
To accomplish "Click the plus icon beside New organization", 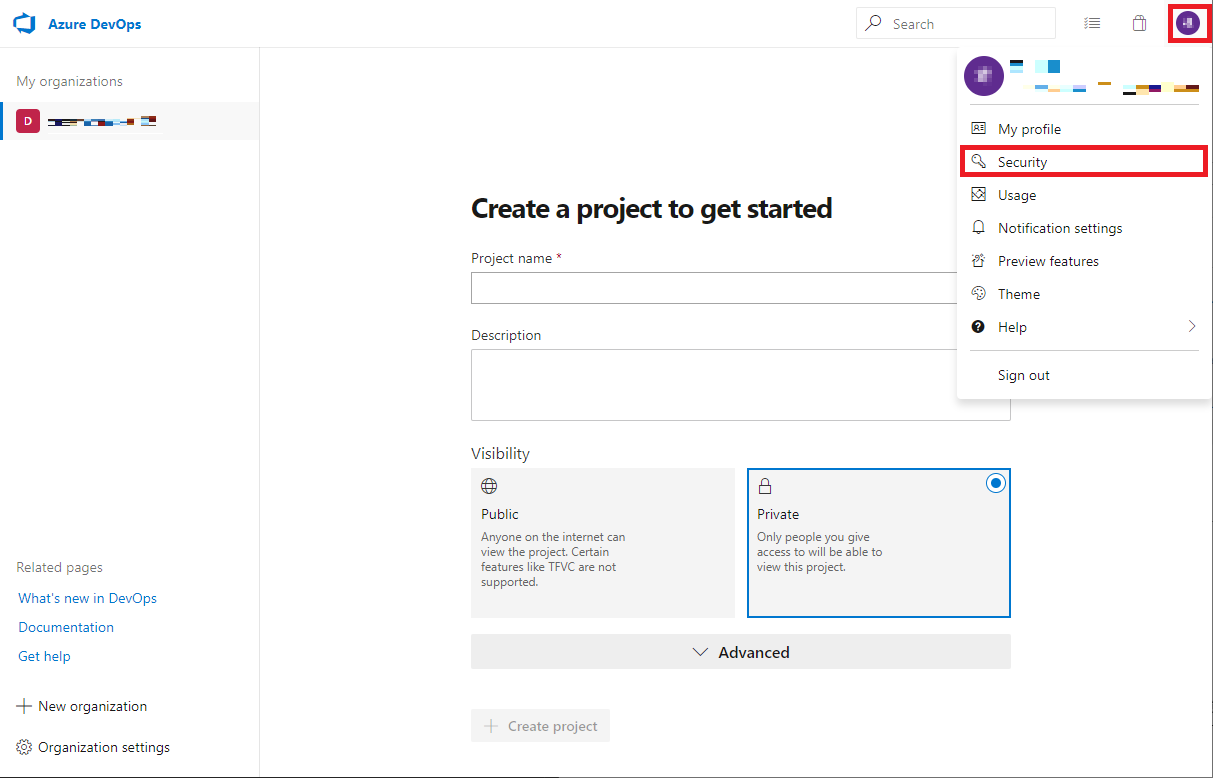I will [x=24, y=706].
